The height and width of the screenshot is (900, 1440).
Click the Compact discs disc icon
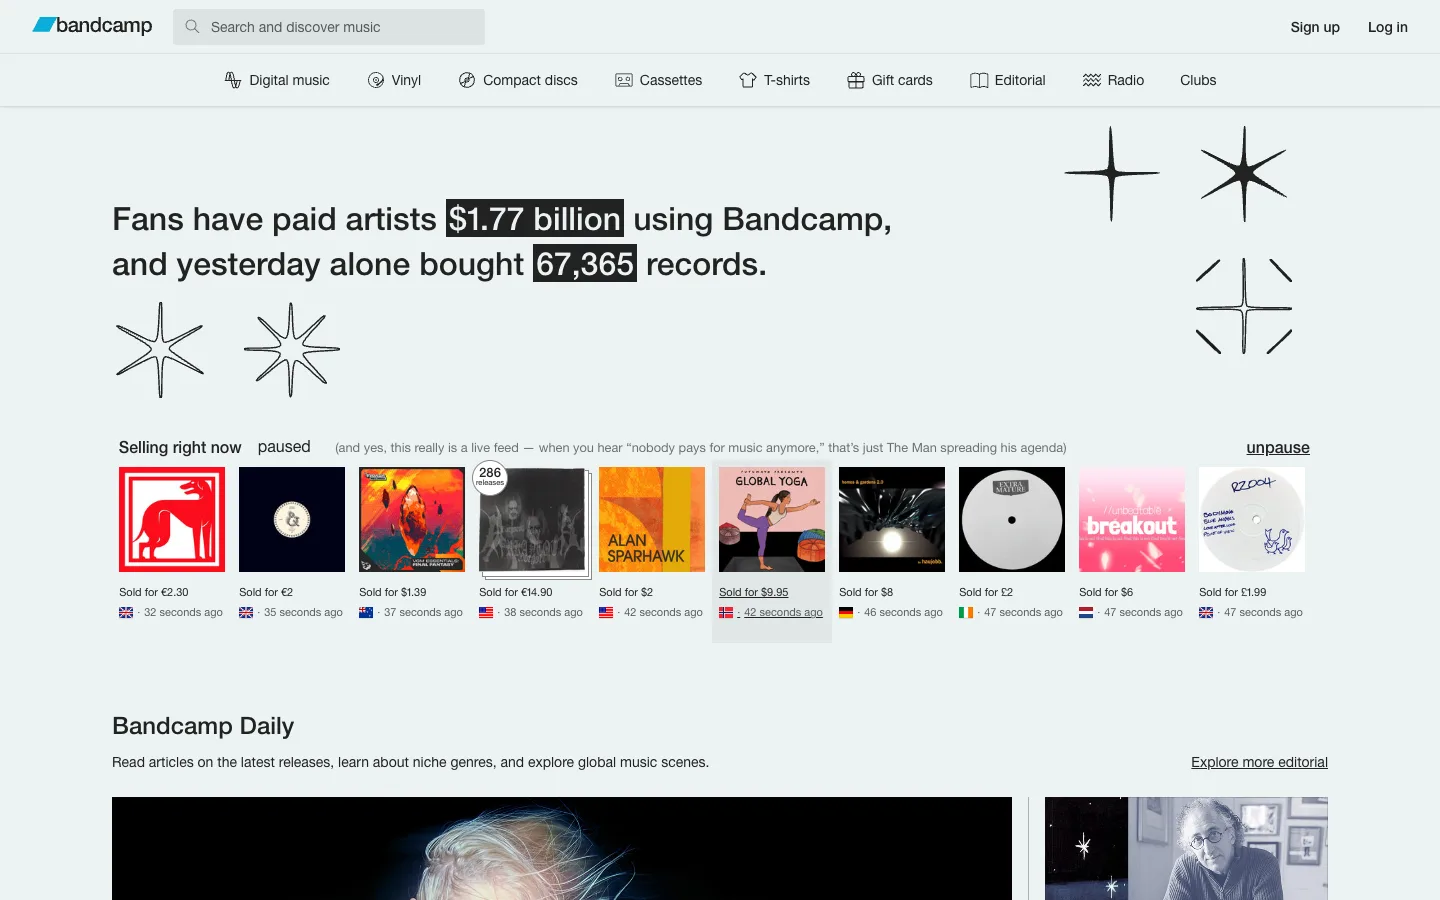pos(467,80)
